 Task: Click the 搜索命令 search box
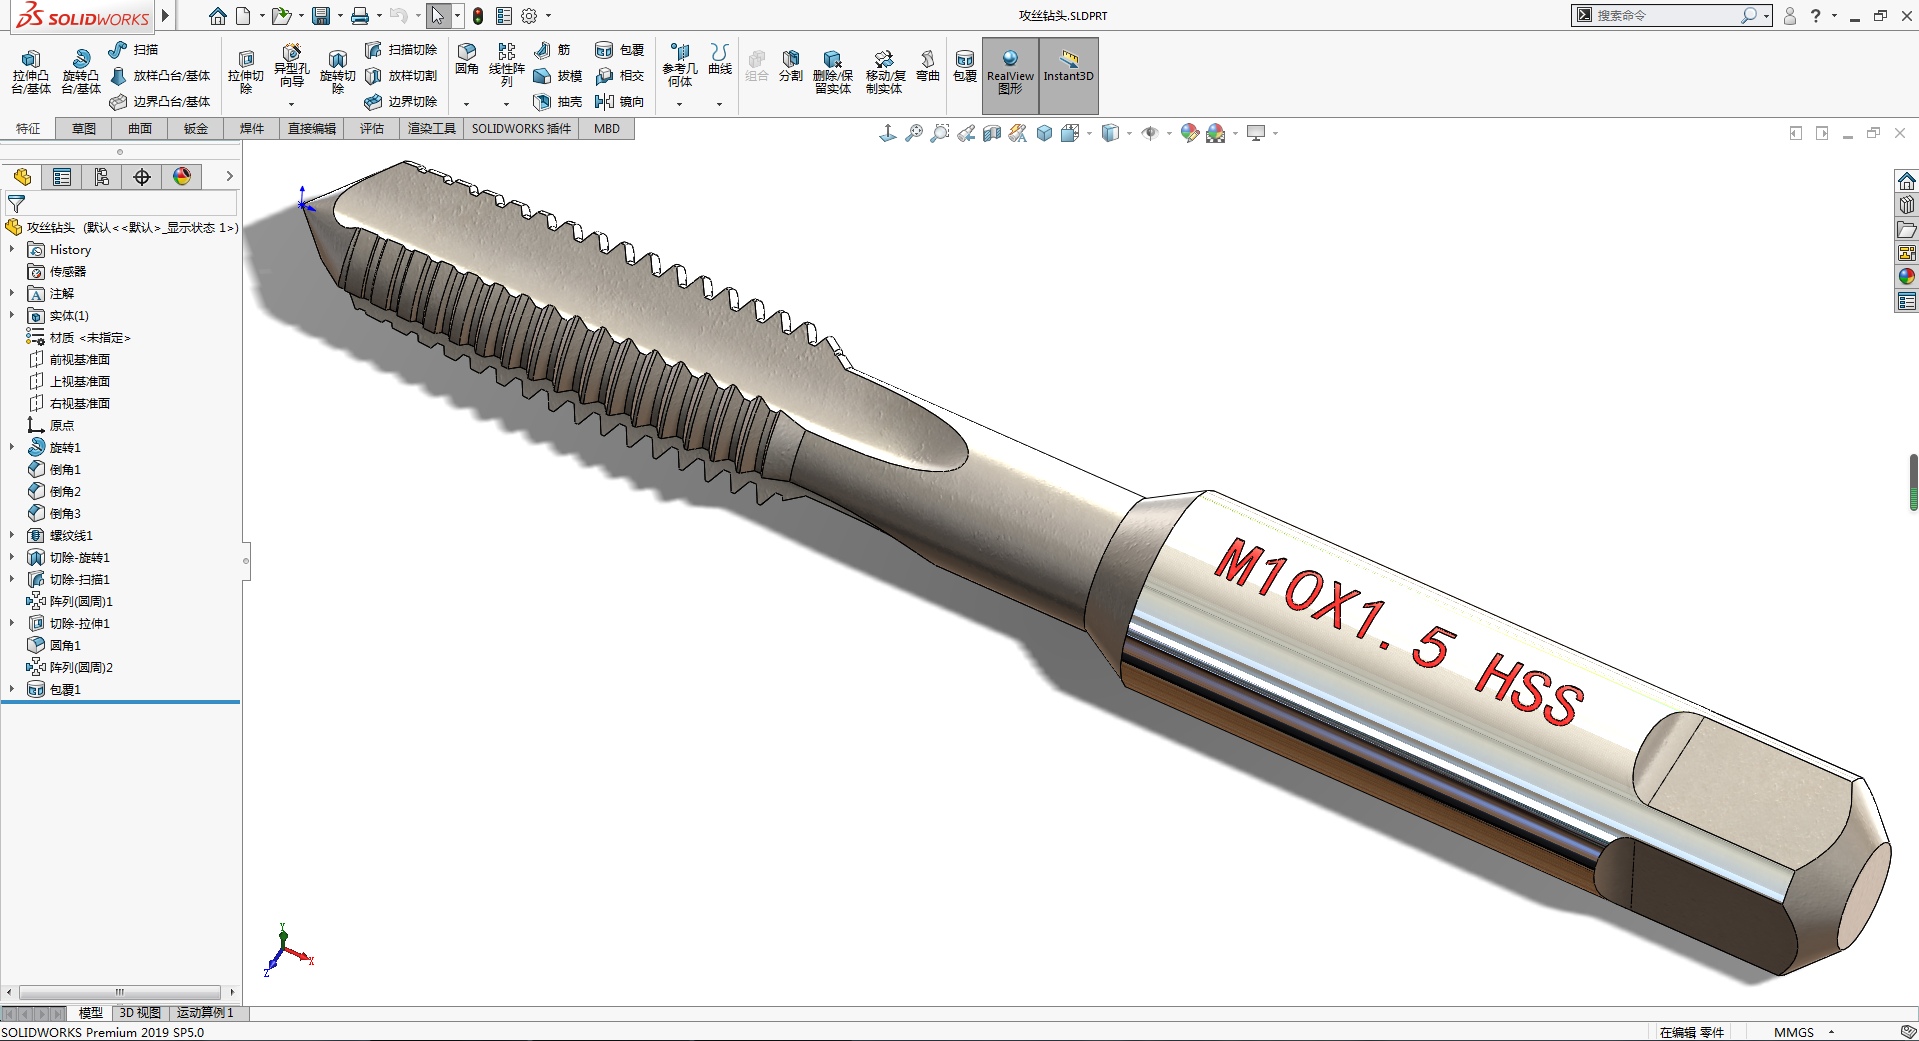pyautogui.click(x=1666, y=15)
